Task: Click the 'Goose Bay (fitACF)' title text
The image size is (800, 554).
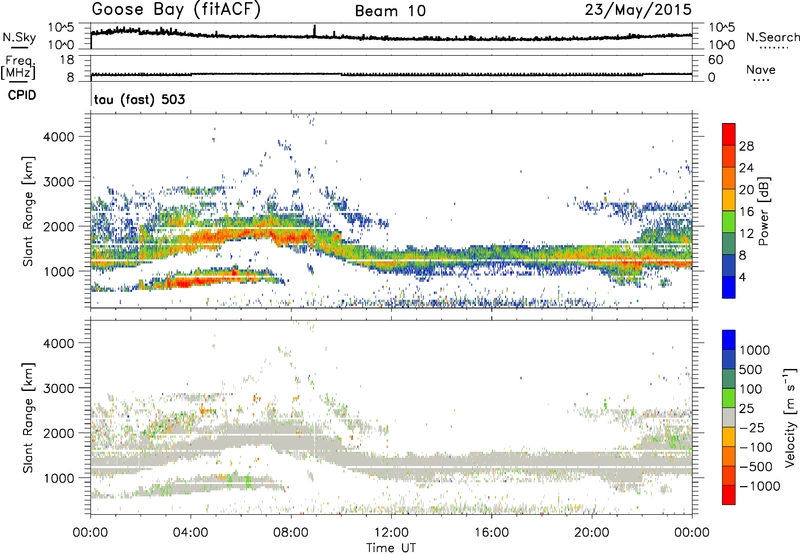Action: point(176,10)
